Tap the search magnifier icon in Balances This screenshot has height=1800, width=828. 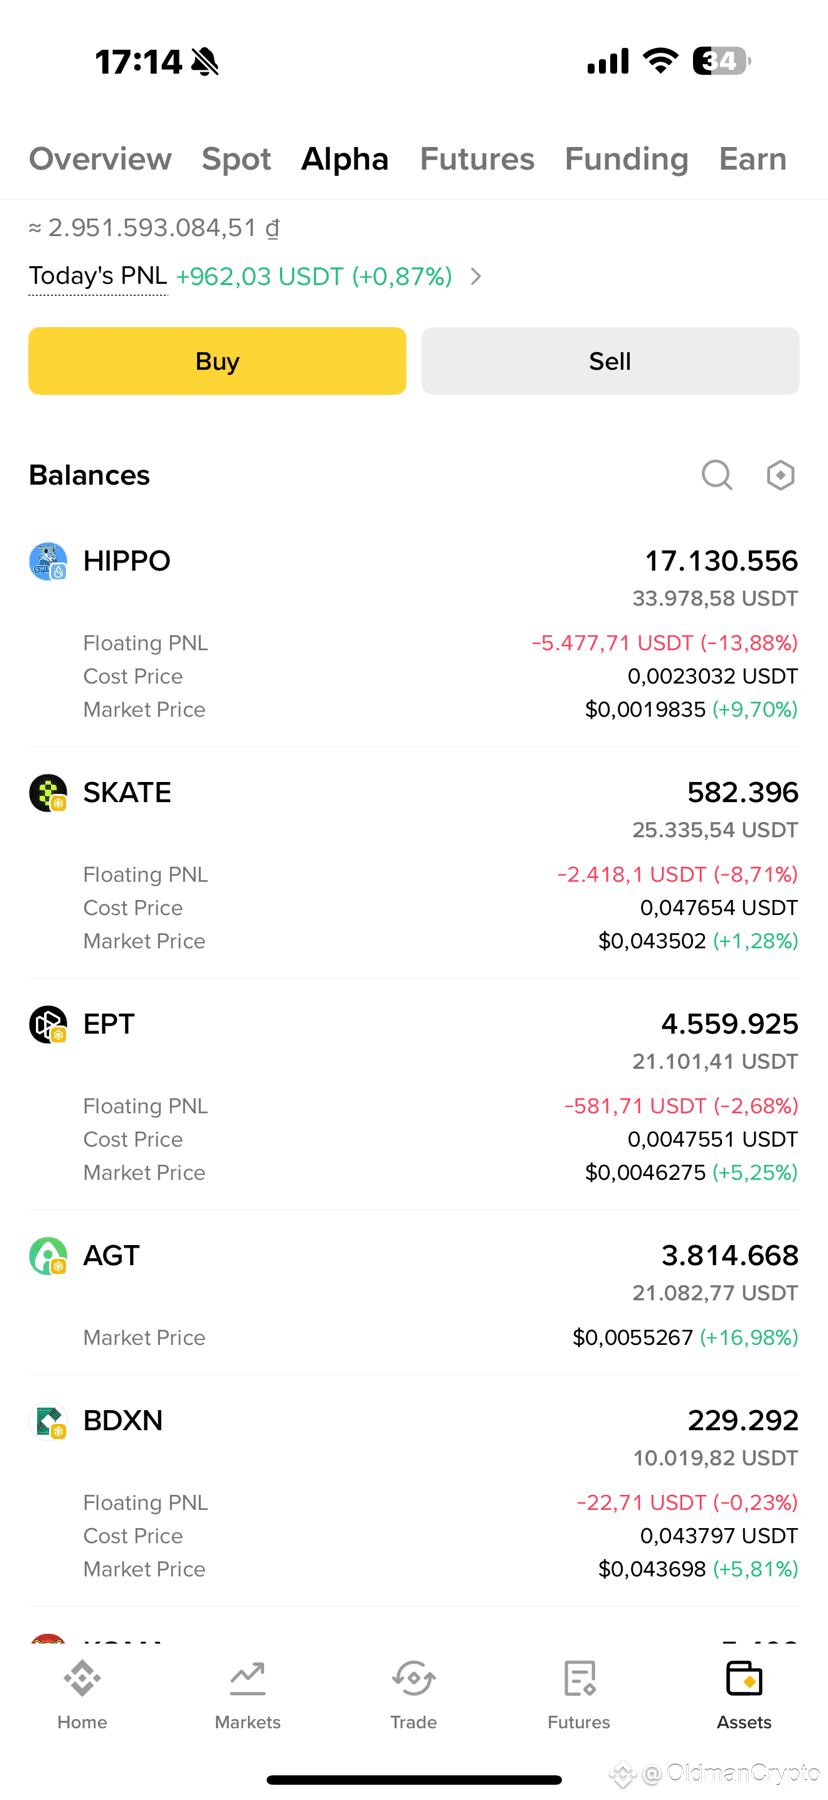click(x=716, y=475)
